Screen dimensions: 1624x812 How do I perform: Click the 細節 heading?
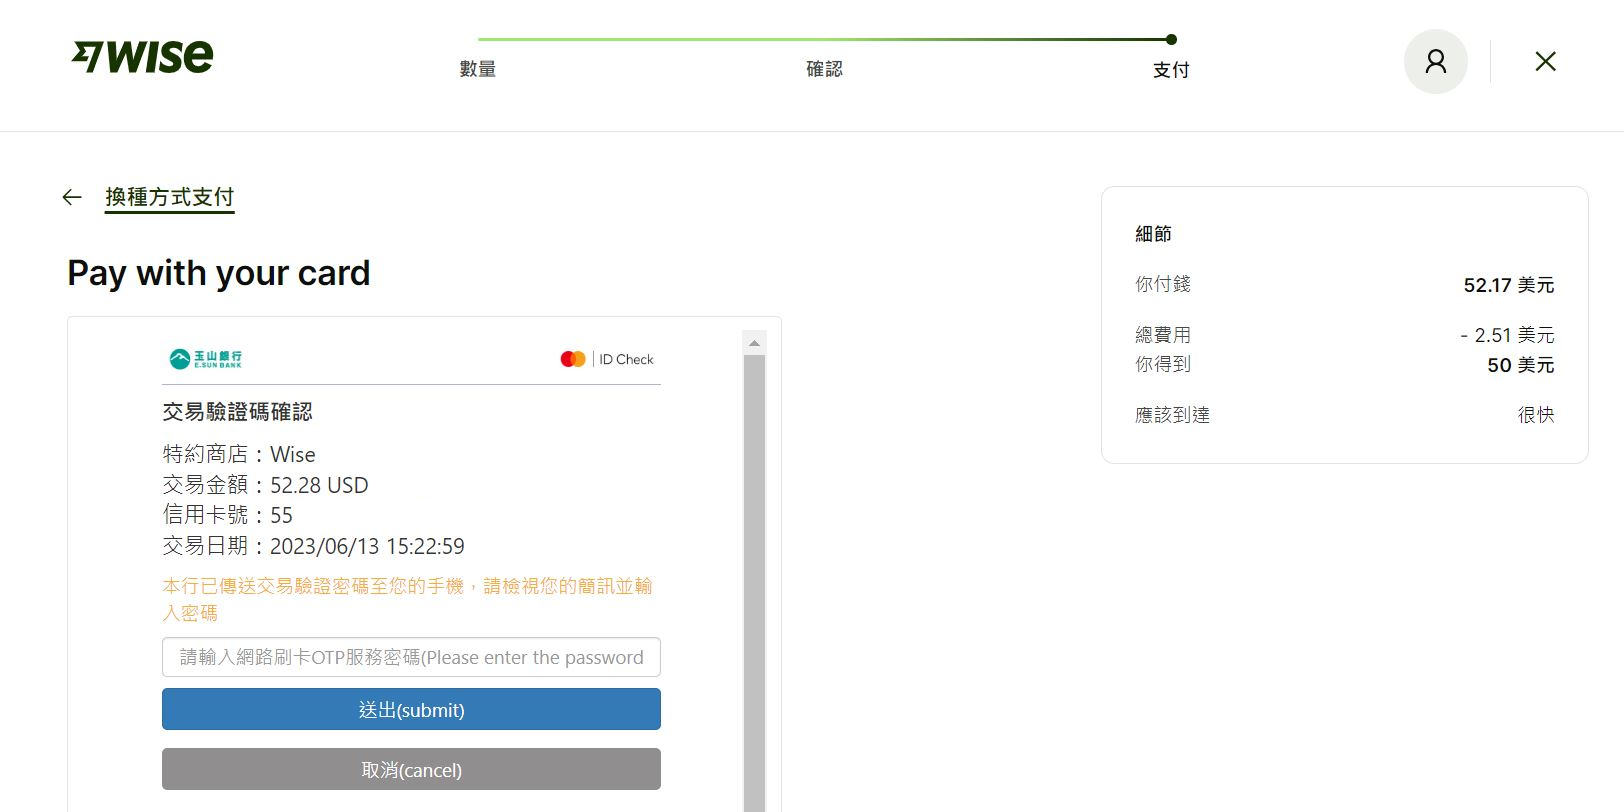click(x=1153, y=234)
